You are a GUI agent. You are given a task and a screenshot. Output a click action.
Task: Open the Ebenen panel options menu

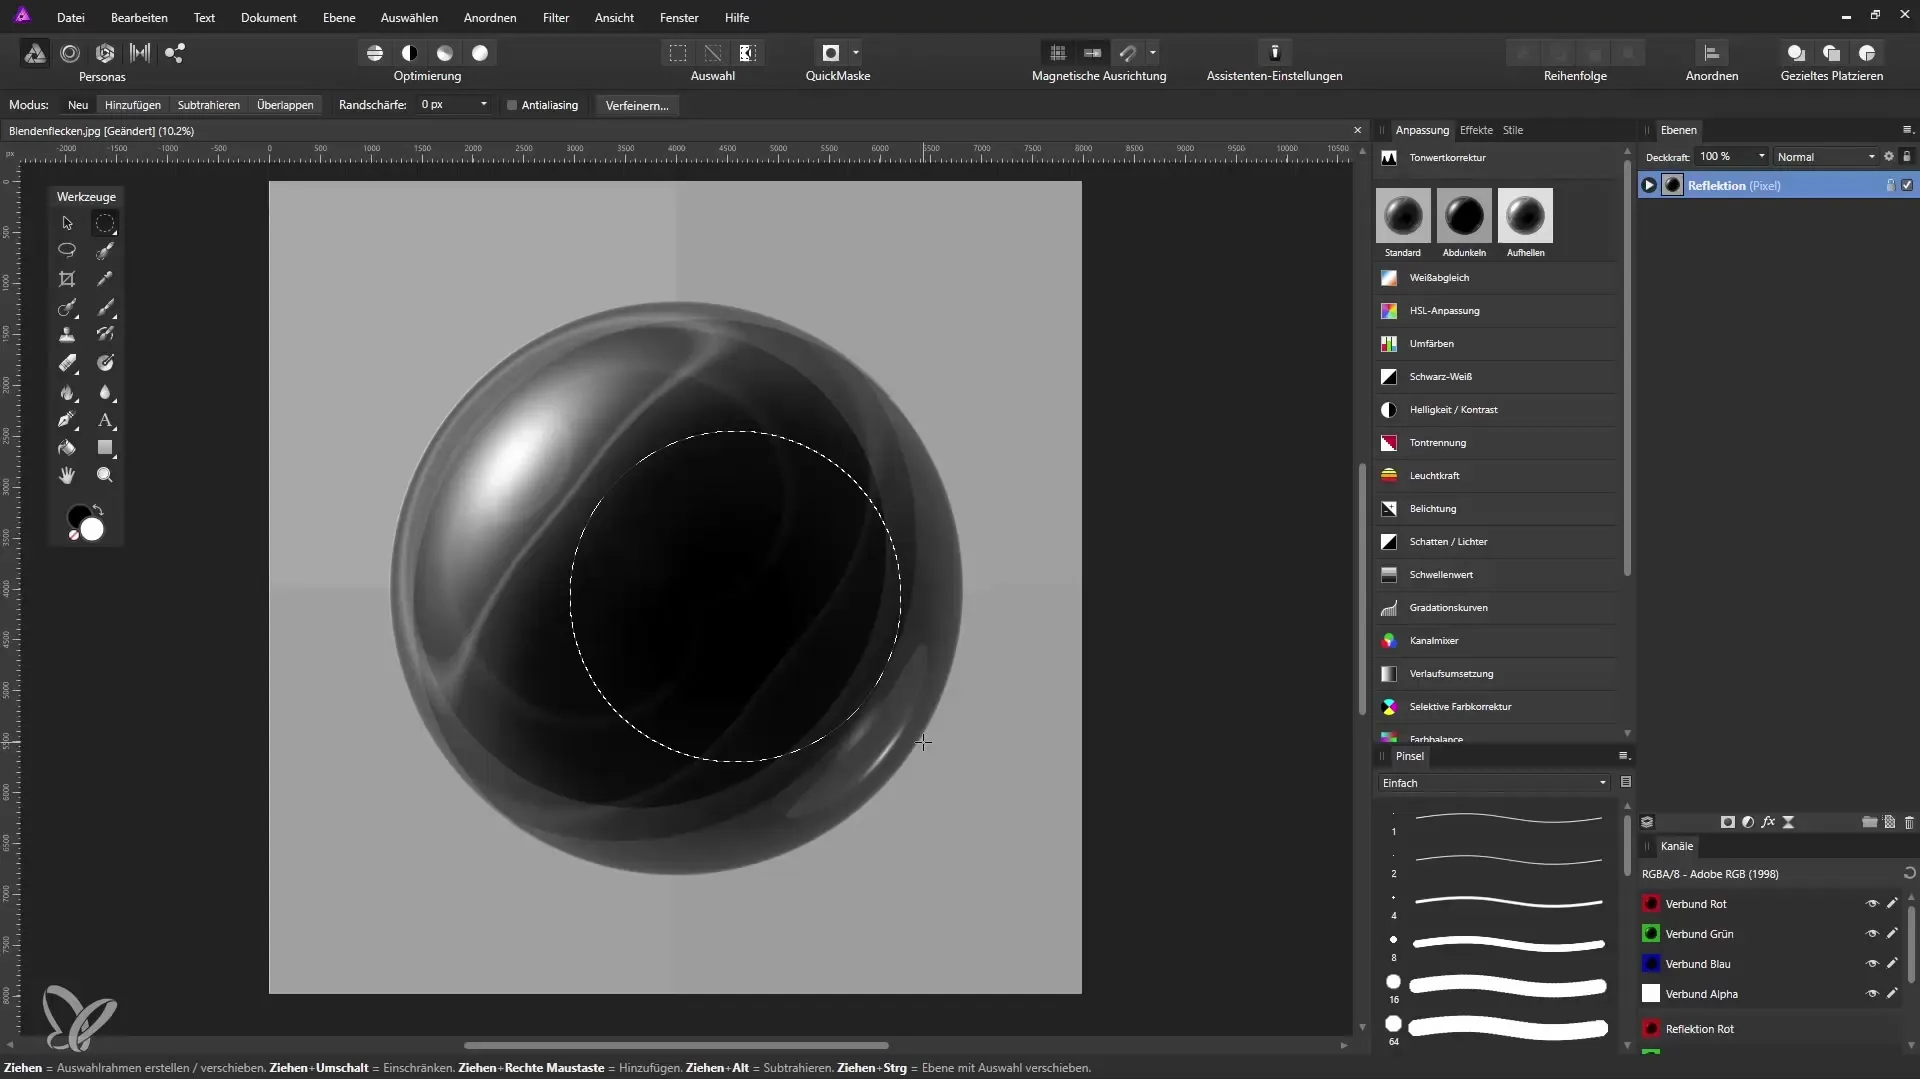coord(1907,130)
